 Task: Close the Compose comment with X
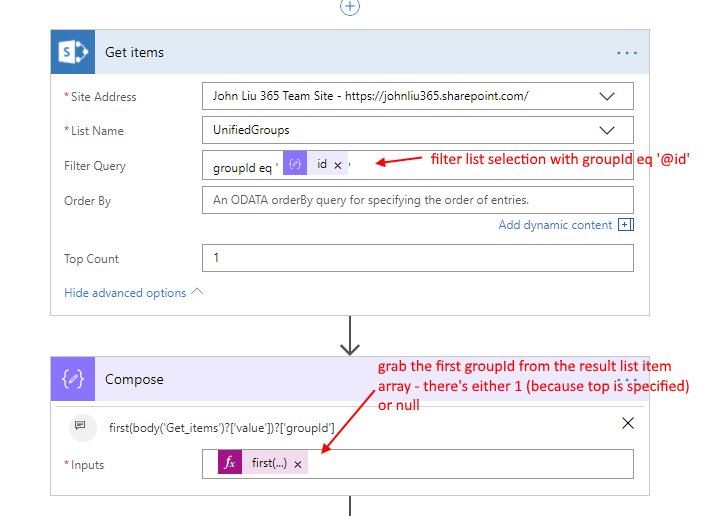(x=628, y=424)
